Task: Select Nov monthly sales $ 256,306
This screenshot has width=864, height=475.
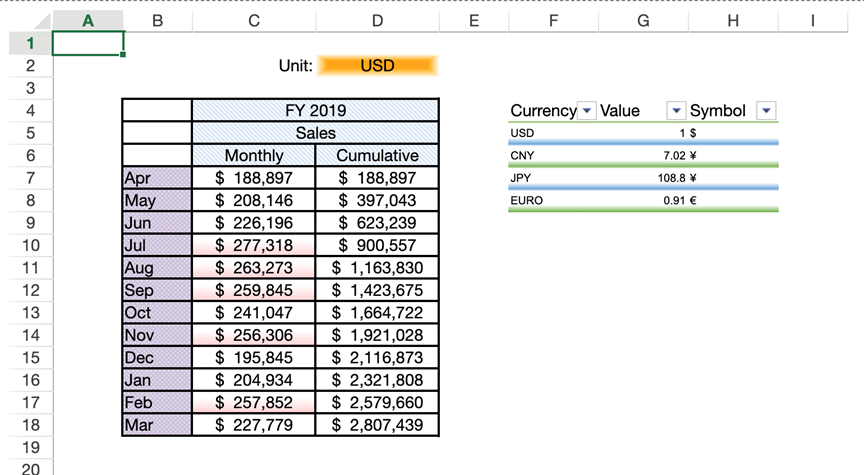Action: (253, 335)
